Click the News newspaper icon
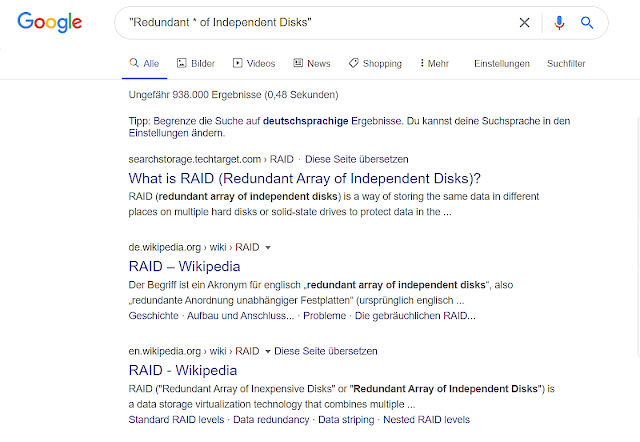This screenshot has height=442, width=640. 298,63
